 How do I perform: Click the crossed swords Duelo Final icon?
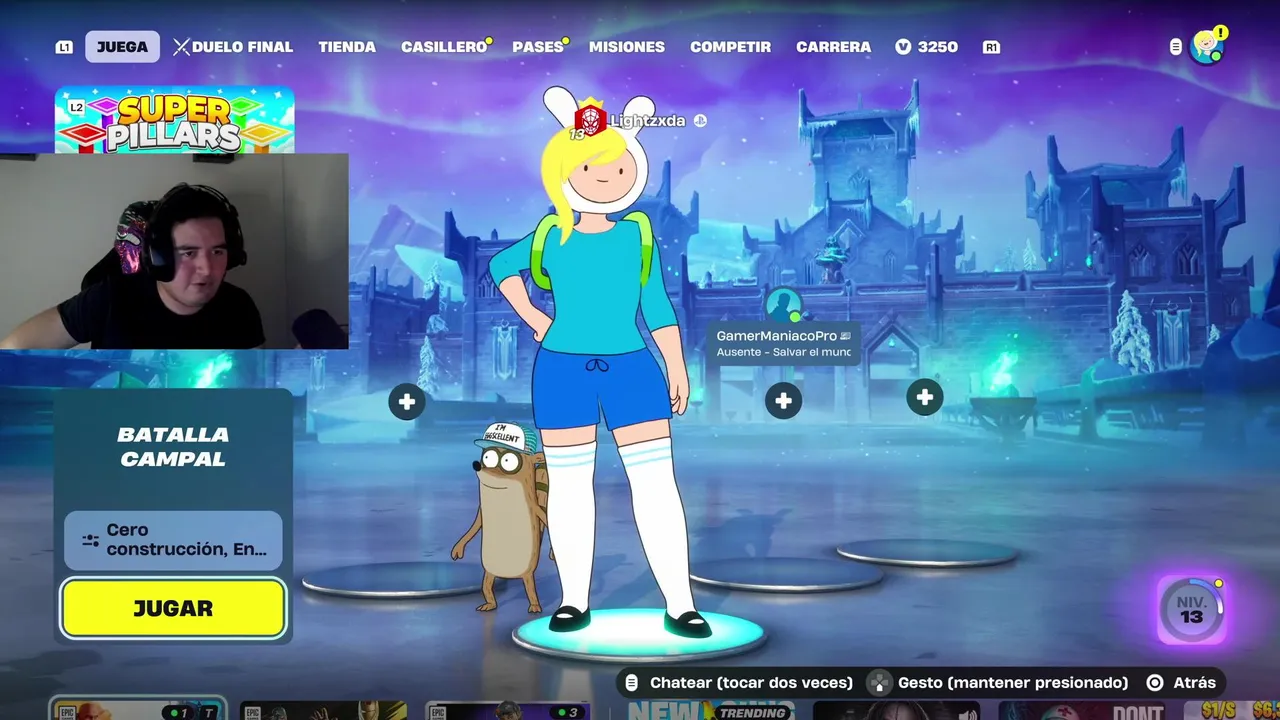(x=181, y=47)
